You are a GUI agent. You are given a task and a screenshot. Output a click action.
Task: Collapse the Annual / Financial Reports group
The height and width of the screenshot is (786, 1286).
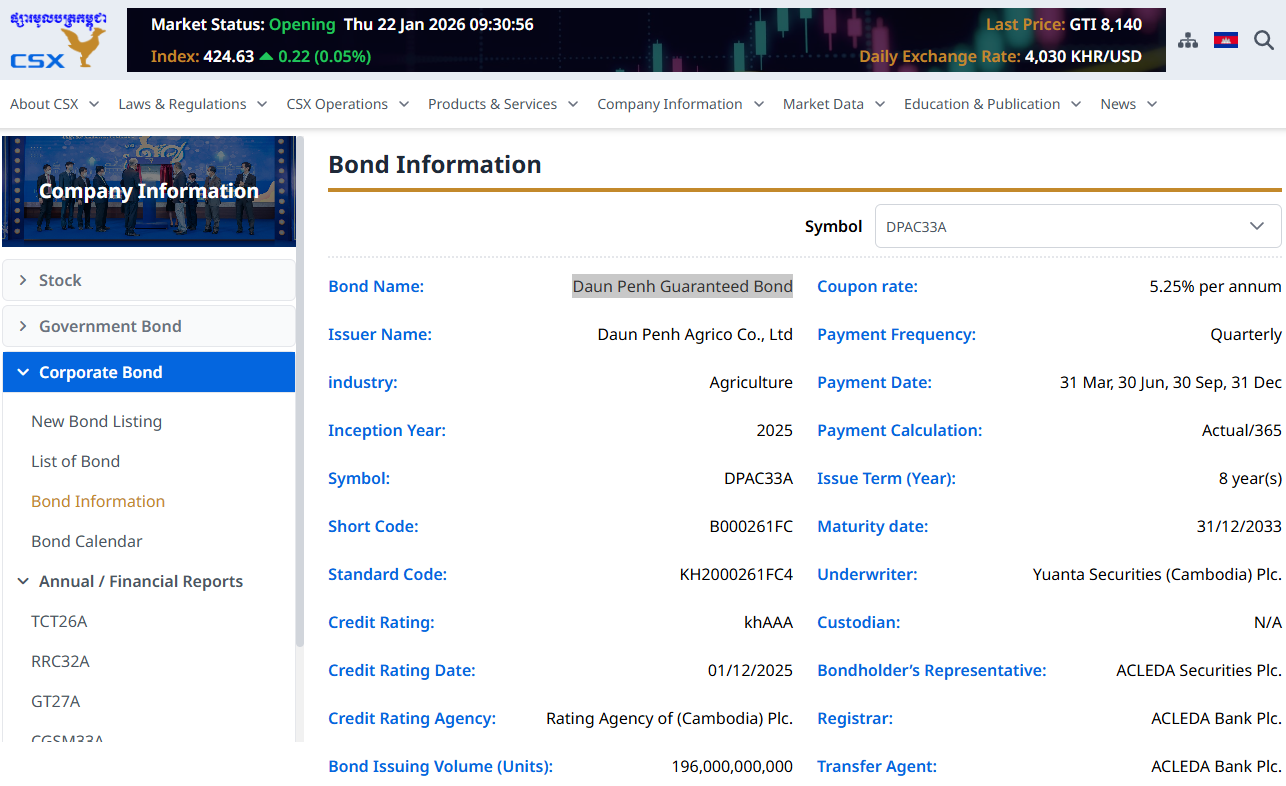[x=140, y=581]
